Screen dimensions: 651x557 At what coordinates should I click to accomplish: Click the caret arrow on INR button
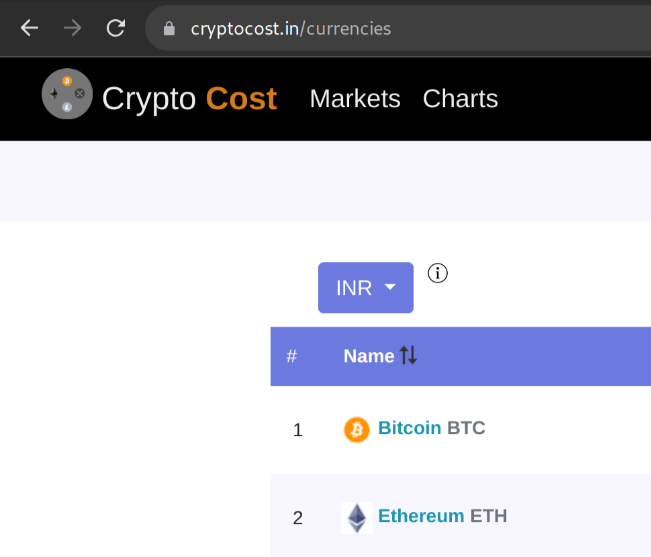(390, 287)
